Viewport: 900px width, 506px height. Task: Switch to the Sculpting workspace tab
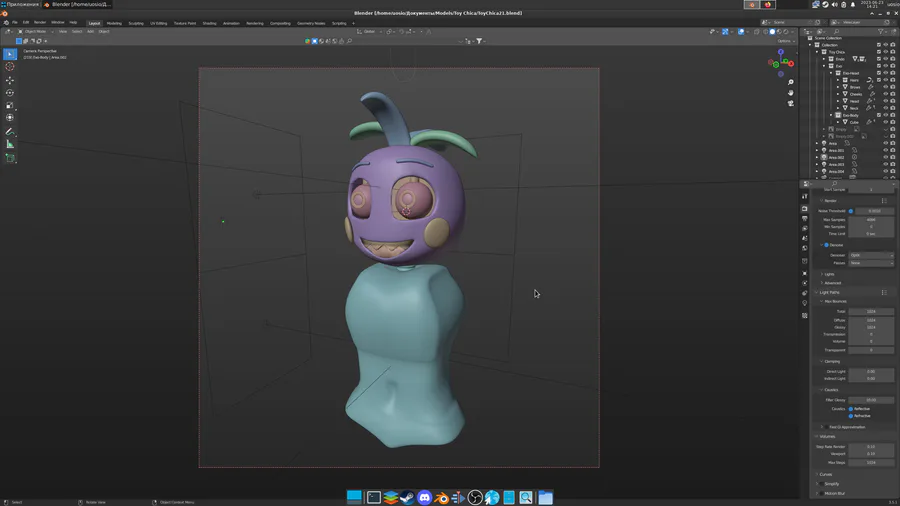pos(136,24)
